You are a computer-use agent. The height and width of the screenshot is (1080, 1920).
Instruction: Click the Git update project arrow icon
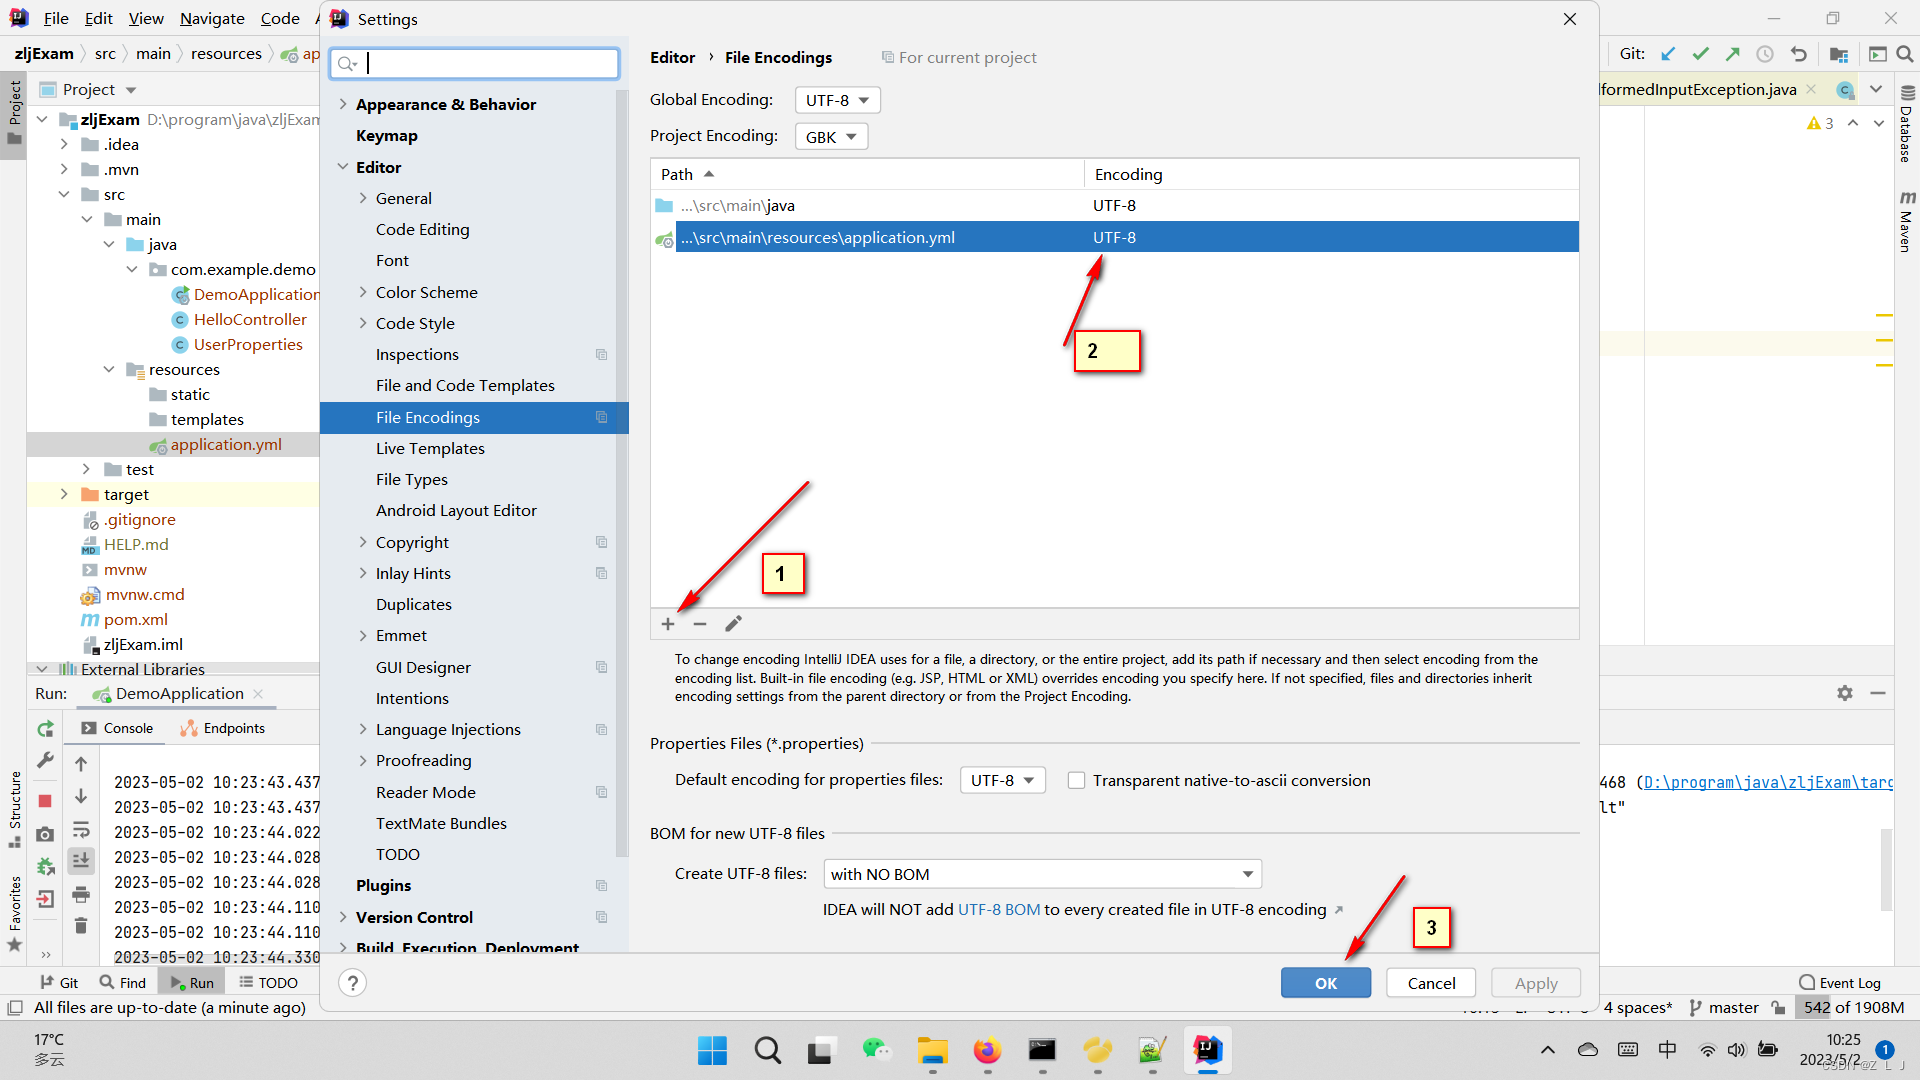pos(1668,54)
